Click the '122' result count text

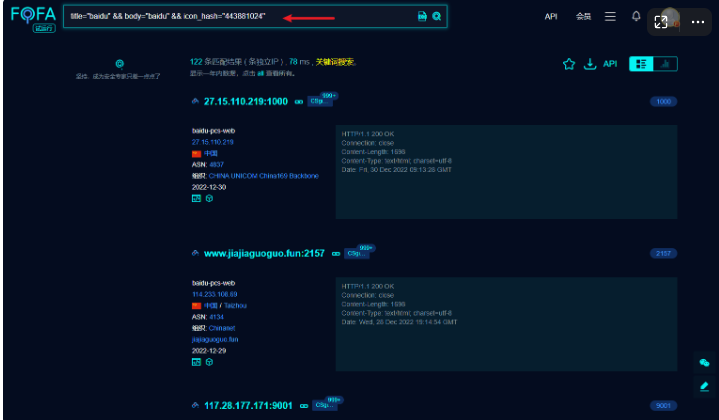pyautogui.click(x=196, y=62)
